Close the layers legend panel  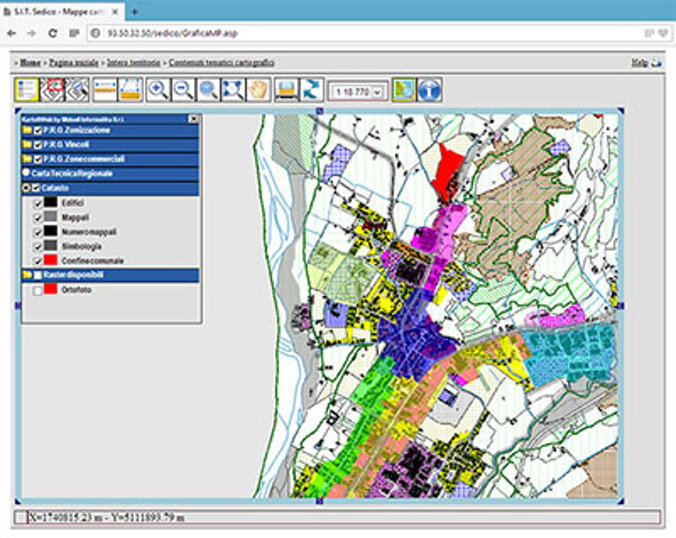click(x=193, y=118)
